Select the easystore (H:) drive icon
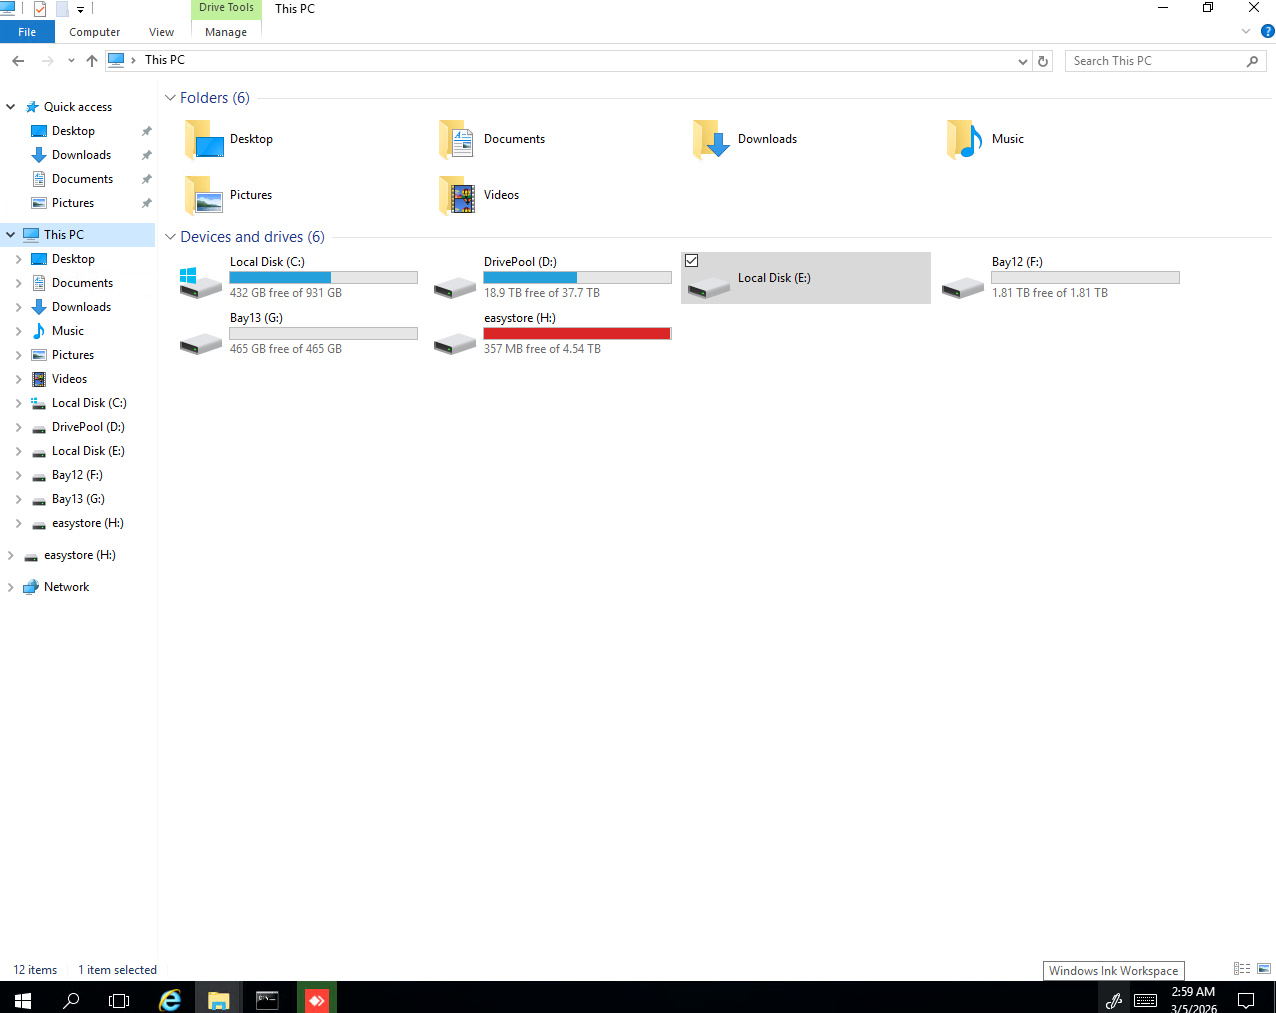 455,344
